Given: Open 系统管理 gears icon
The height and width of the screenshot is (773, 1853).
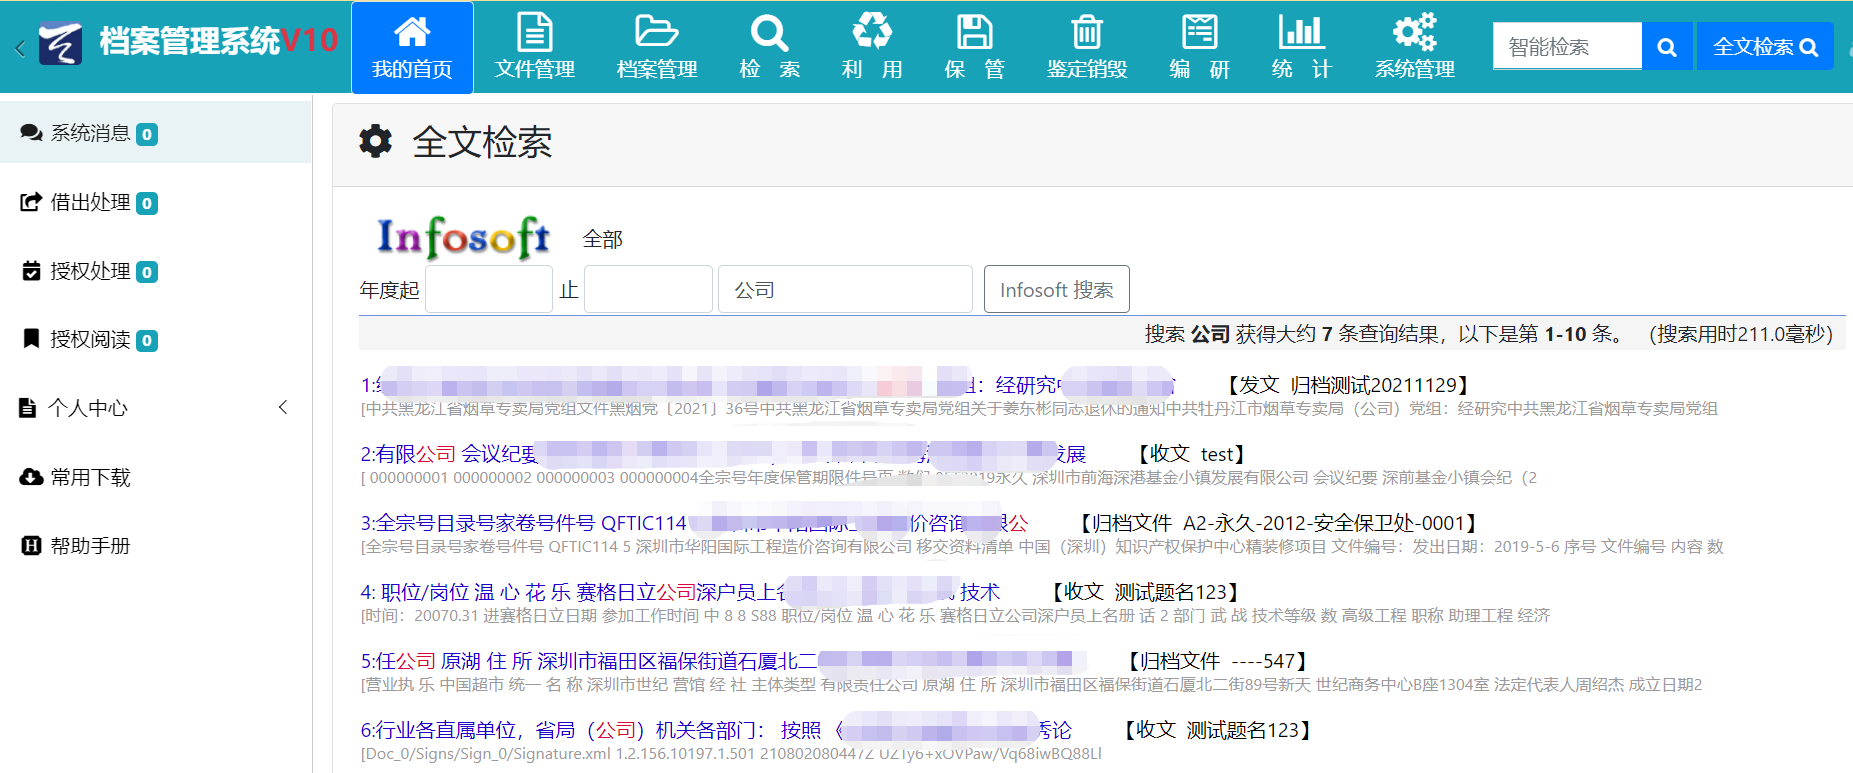Looking at the screenshot, I should click(1414, 33).
